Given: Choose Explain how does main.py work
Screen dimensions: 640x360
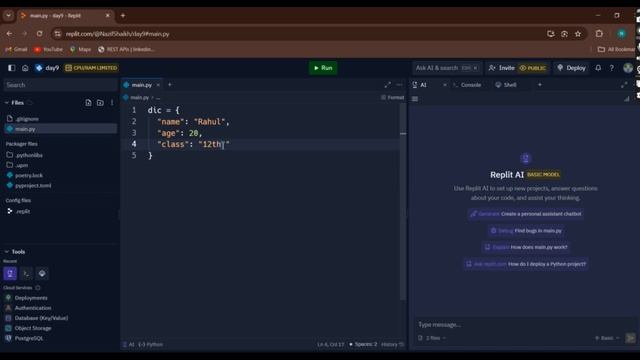Looking at the screenshot, I should (526, 247).
